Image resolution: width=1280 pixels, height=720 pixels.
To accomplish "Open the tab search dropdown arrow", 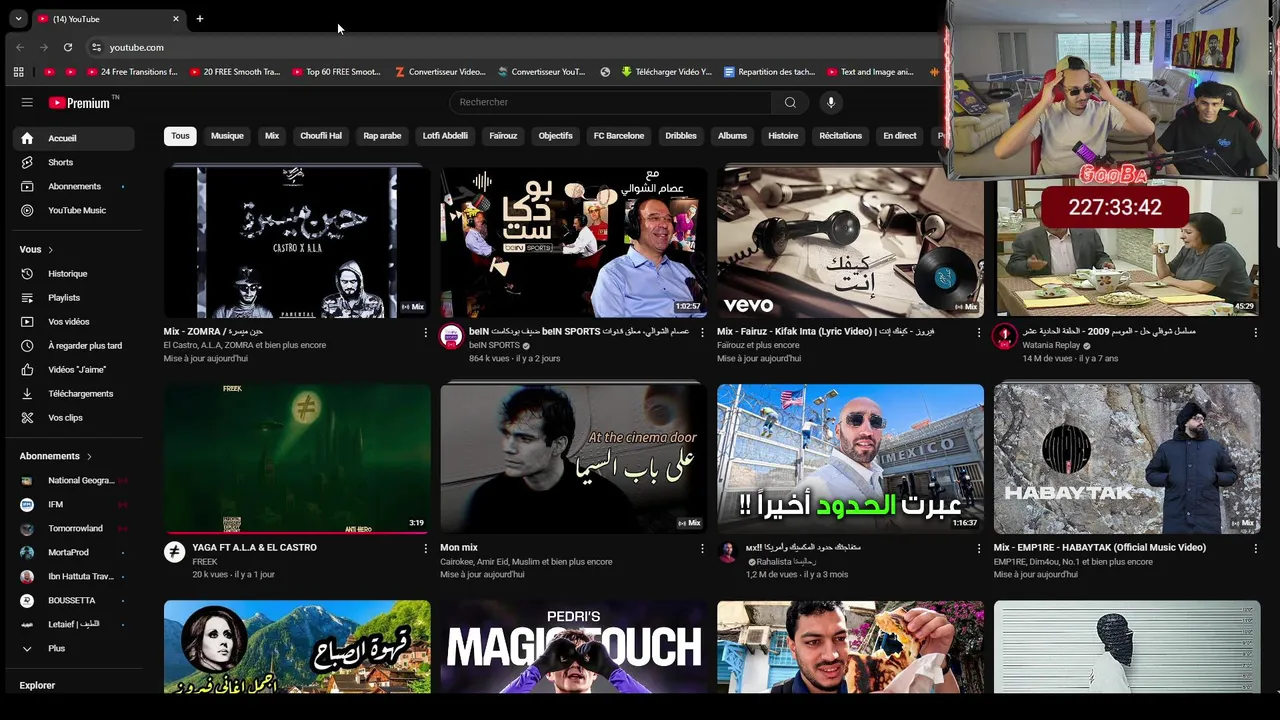I will click(18, 19).
